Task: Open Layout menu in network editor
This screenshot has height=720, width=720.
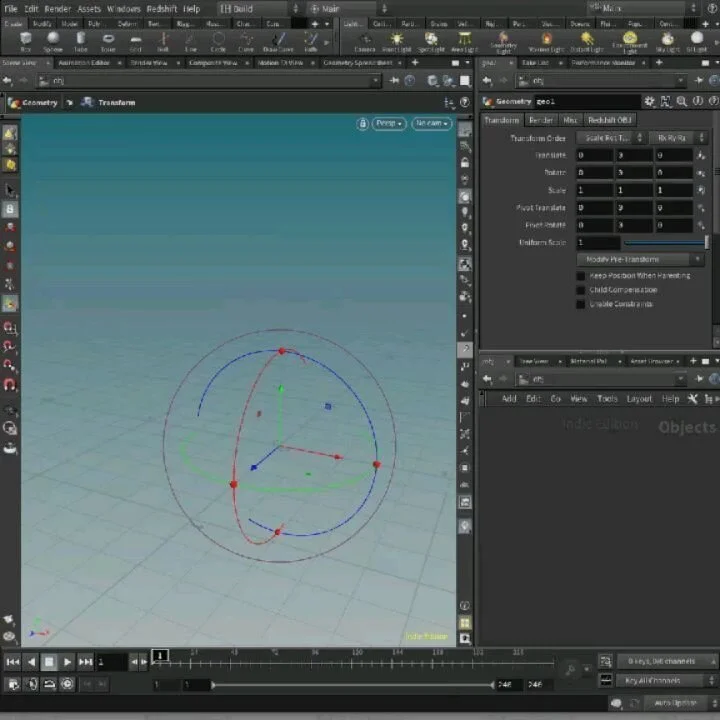Action: tap(639, 399)
